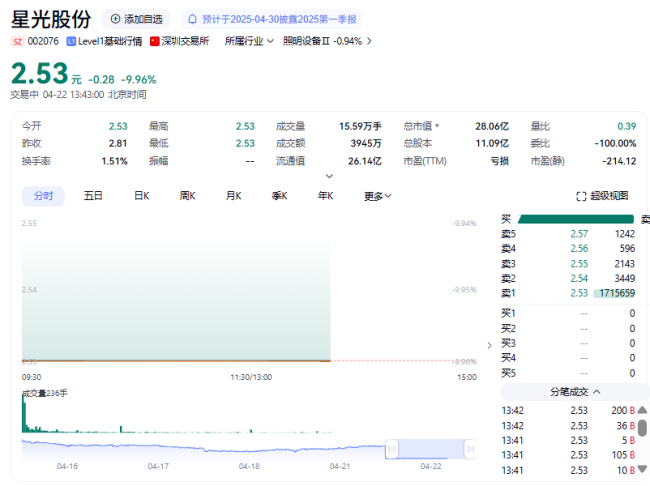The height and width of the screenshot is (486, 650).
Task: Collapse the 分笔成交 section
Action: (597, 392)
